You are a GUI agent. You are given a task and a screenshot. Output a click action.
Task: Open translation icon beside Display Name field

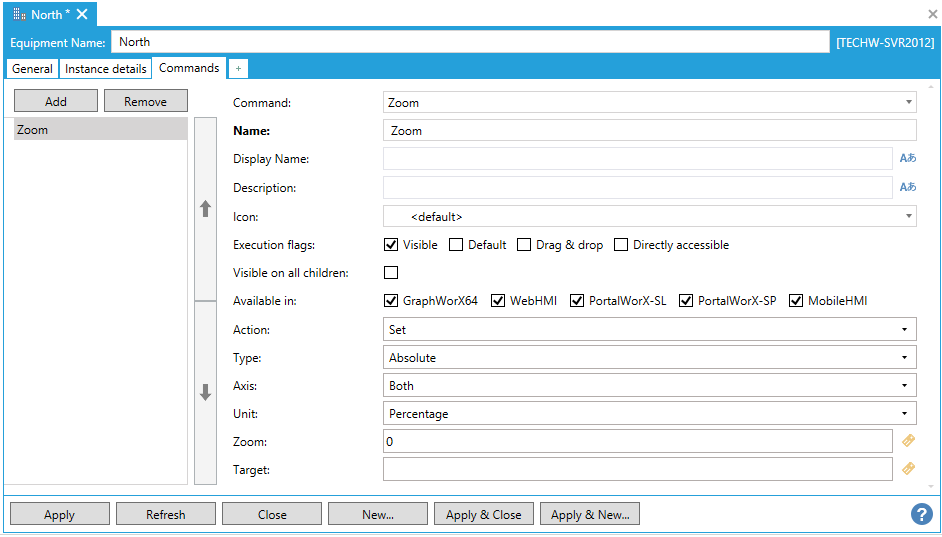(907, 158)
